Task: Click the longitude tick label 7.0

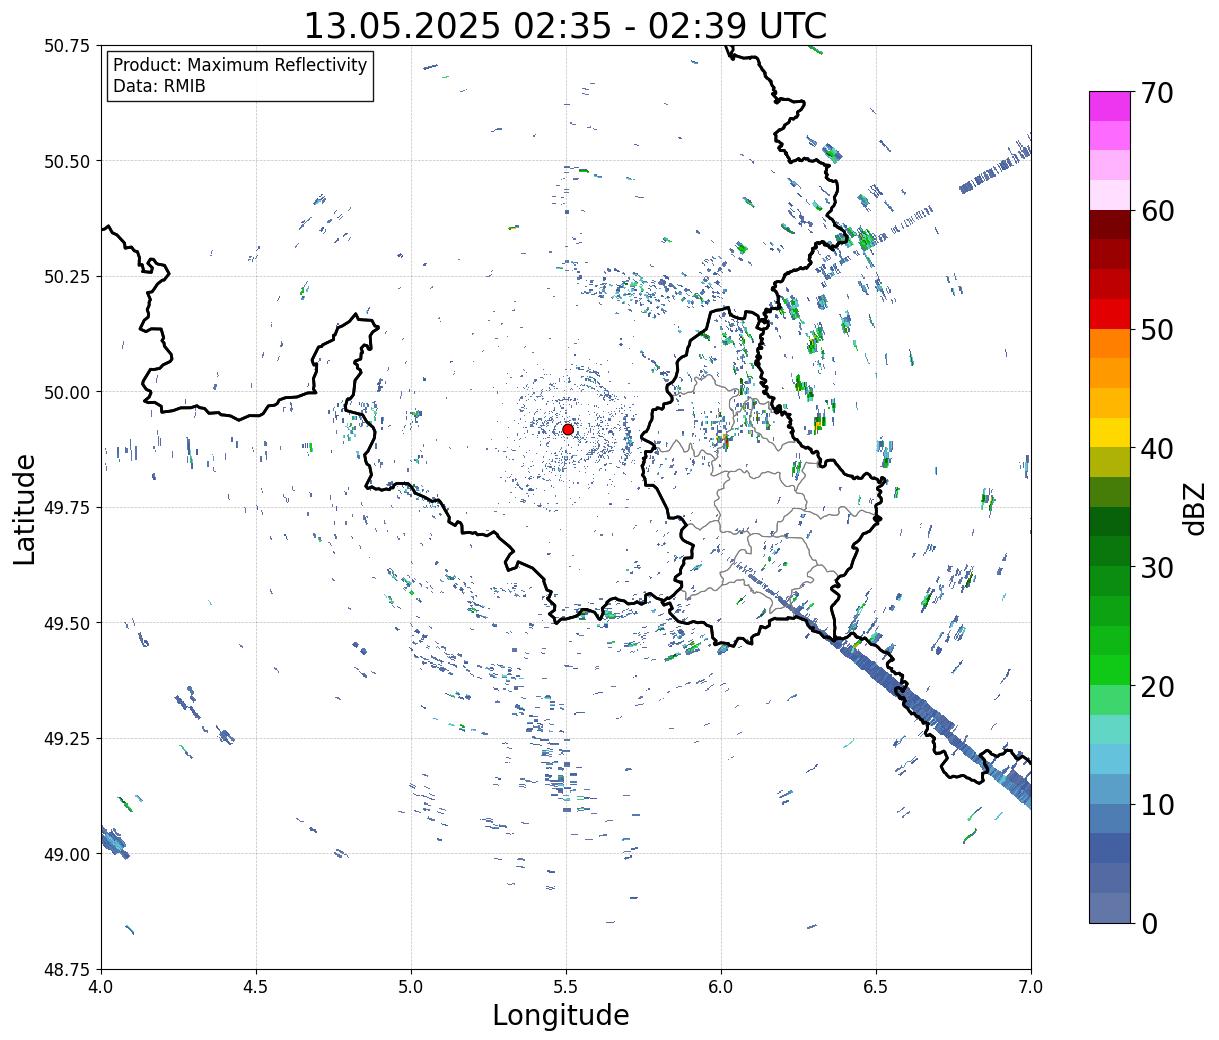Action: click(x=1031, y=986)
